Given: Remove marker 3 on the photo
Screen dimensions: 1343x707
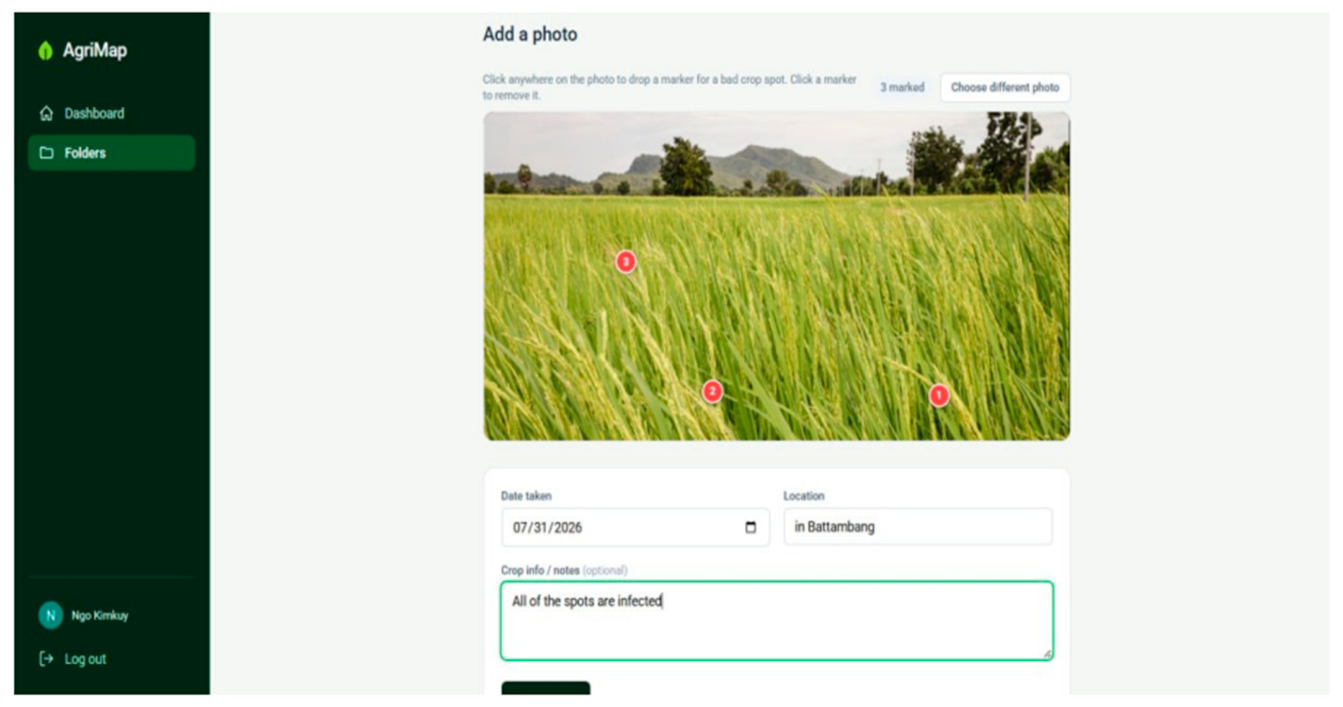Looking at the screenshot, I should click(x=626, y=262).
